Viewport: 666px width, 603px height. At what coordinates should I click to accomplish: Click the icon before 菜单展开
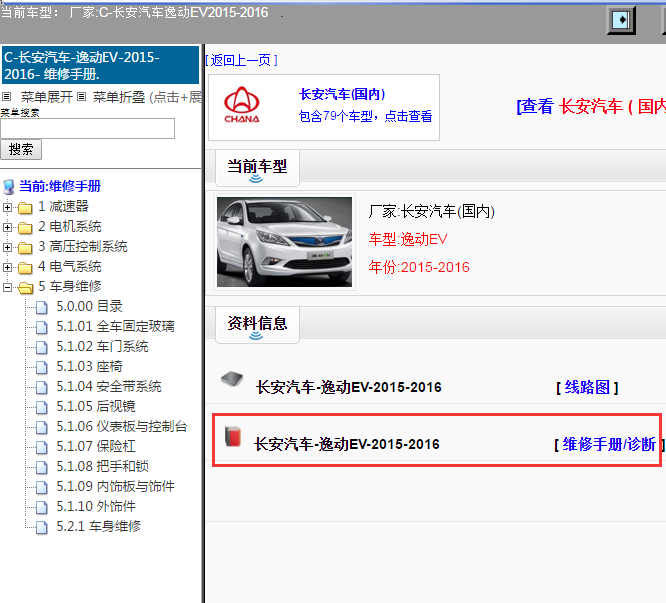pyautogui.click(x=6, y=97)
